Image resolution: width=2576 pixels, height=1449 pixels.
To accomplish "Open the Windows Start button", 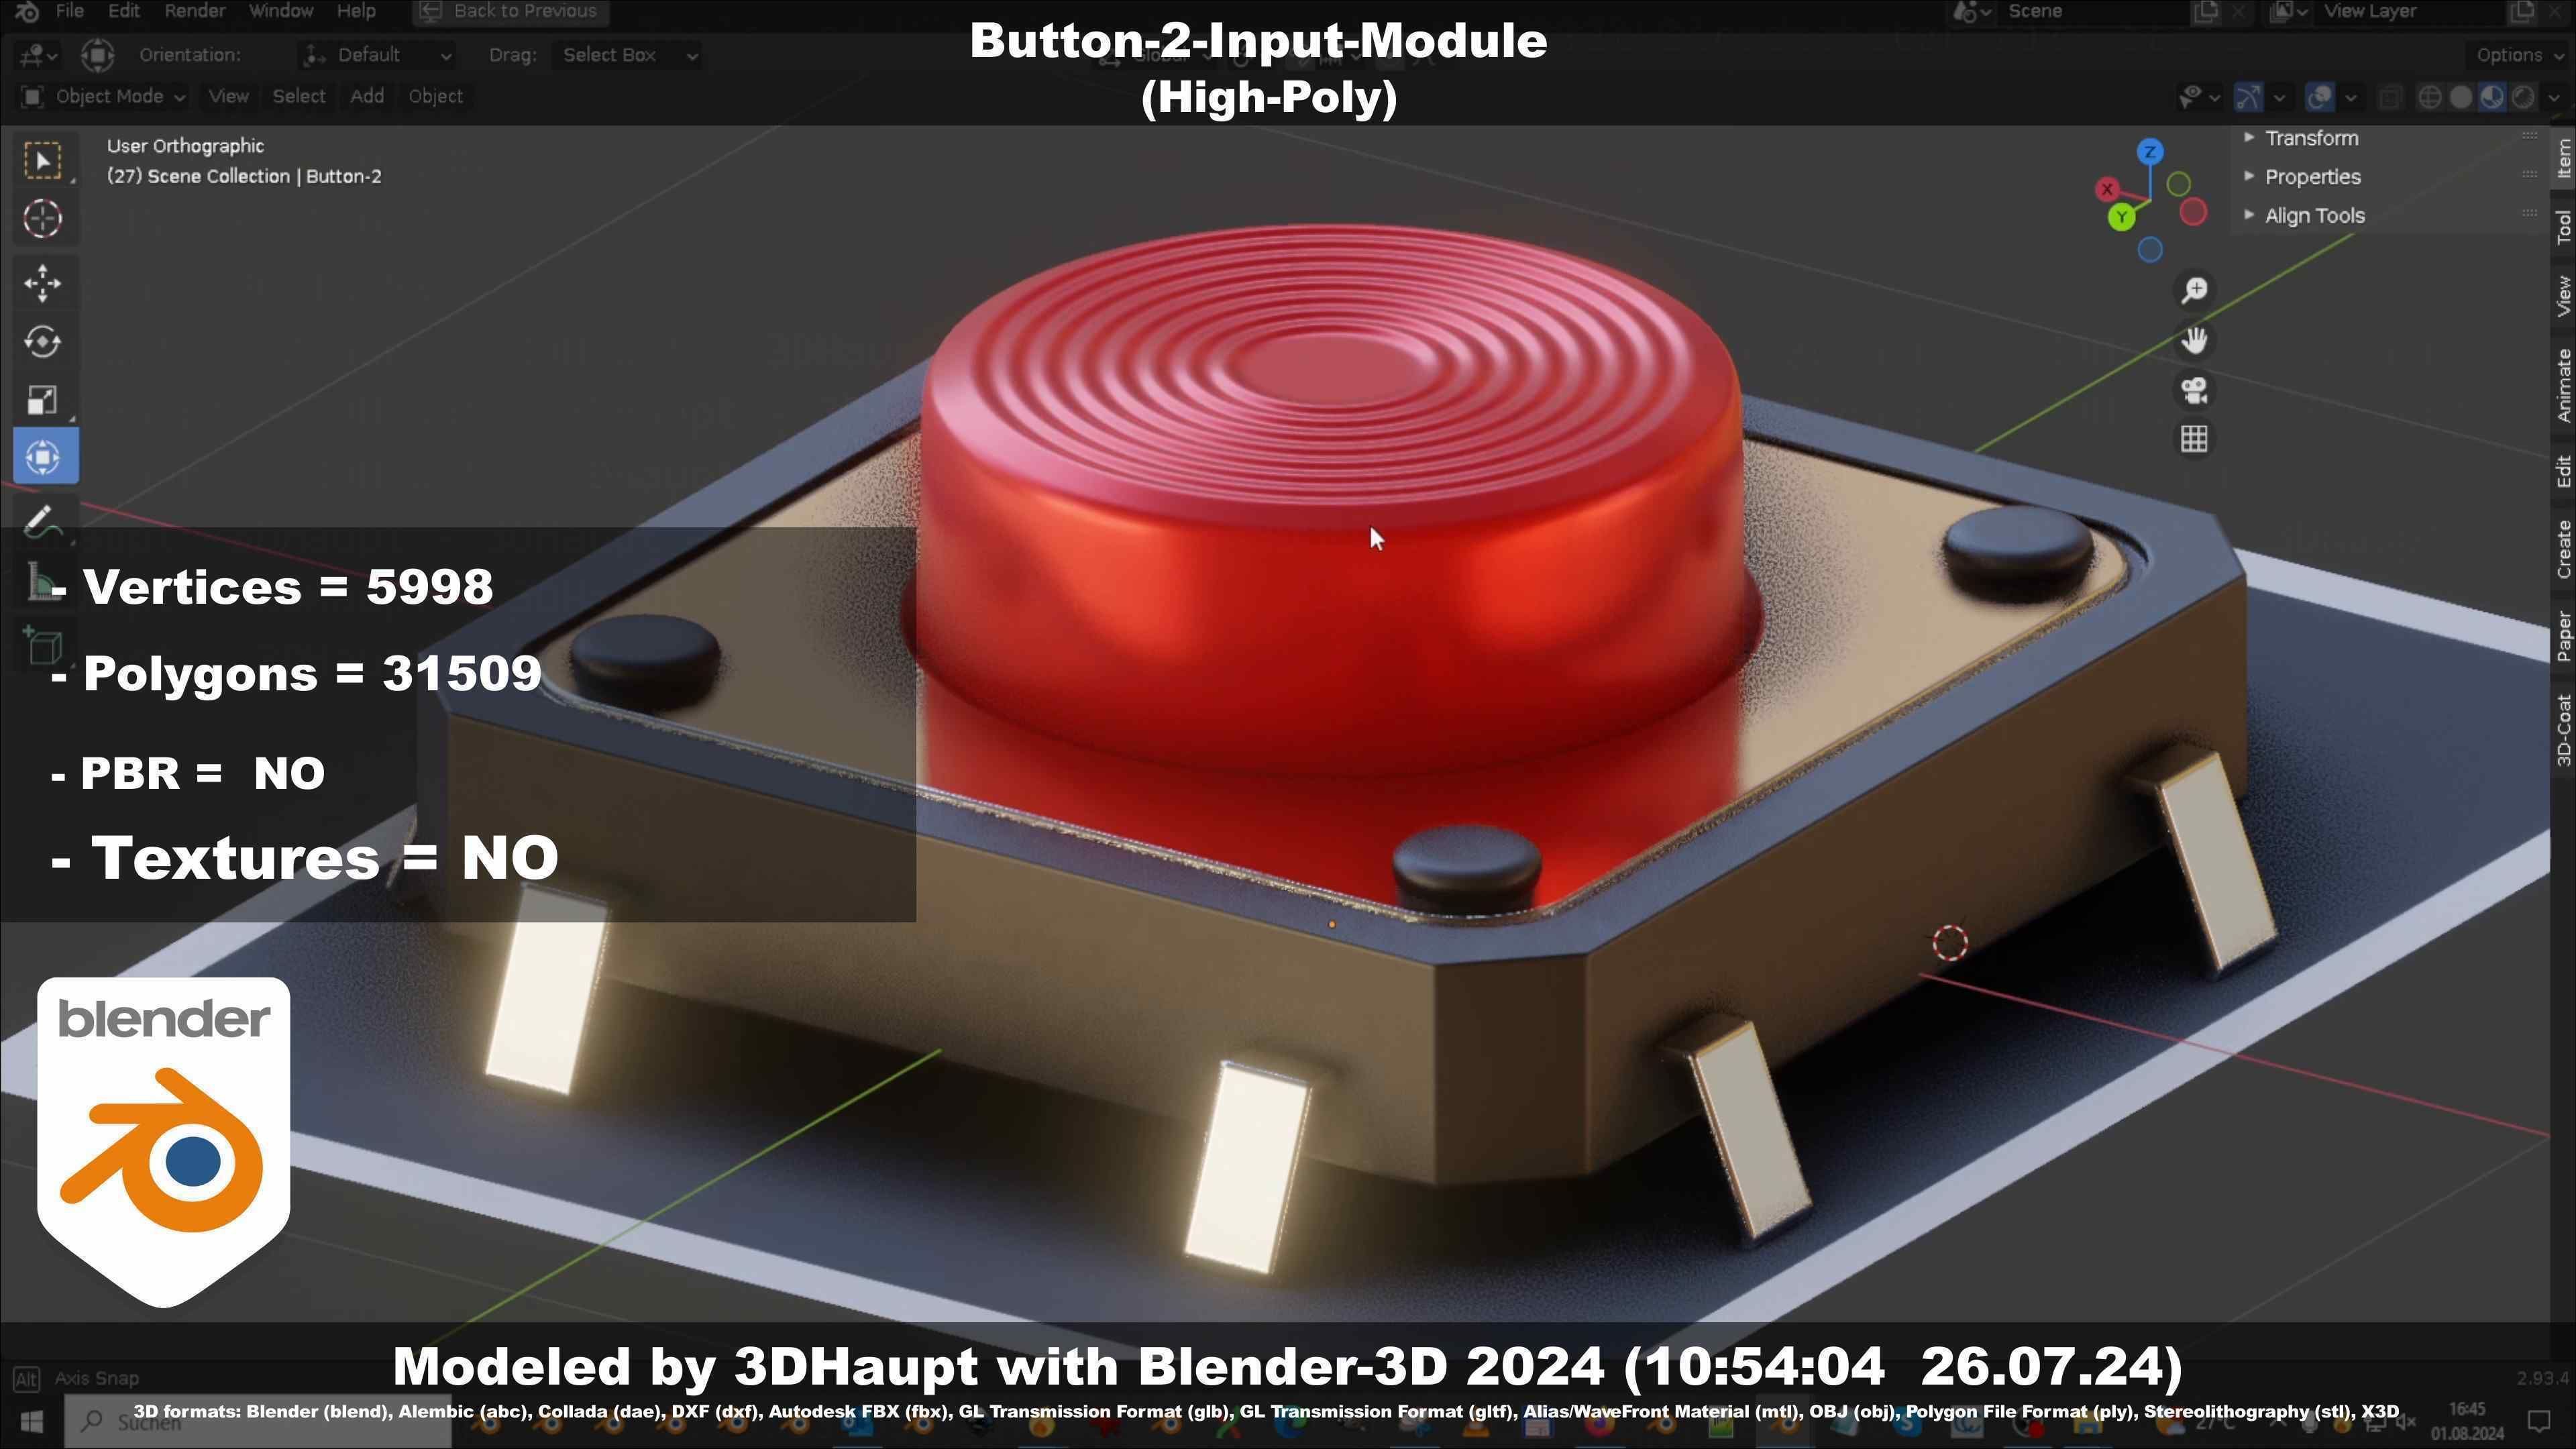I will (31, 1421).
